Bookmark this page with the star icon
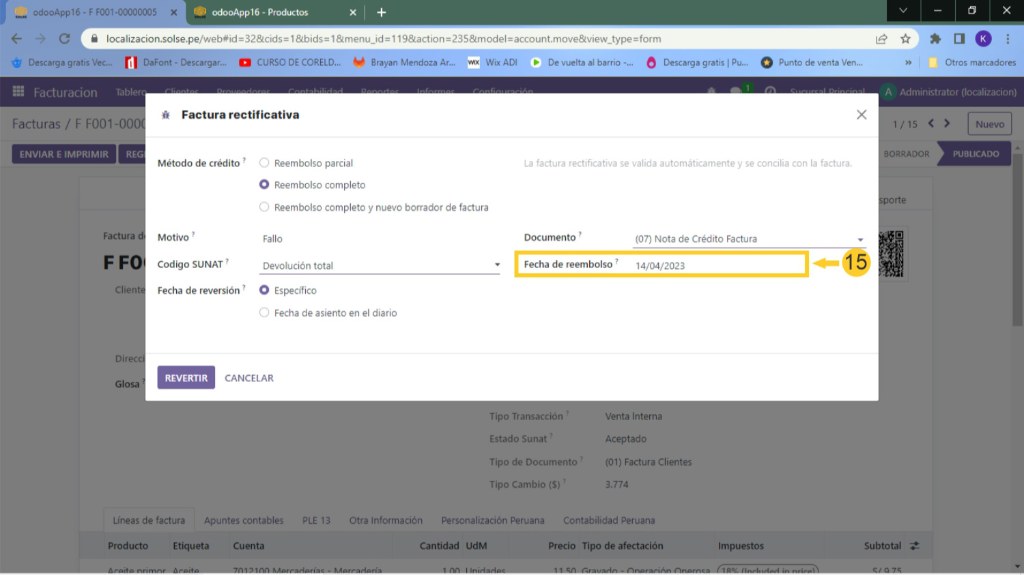This screenshot has height=575, width=1024. click(905, 39)
